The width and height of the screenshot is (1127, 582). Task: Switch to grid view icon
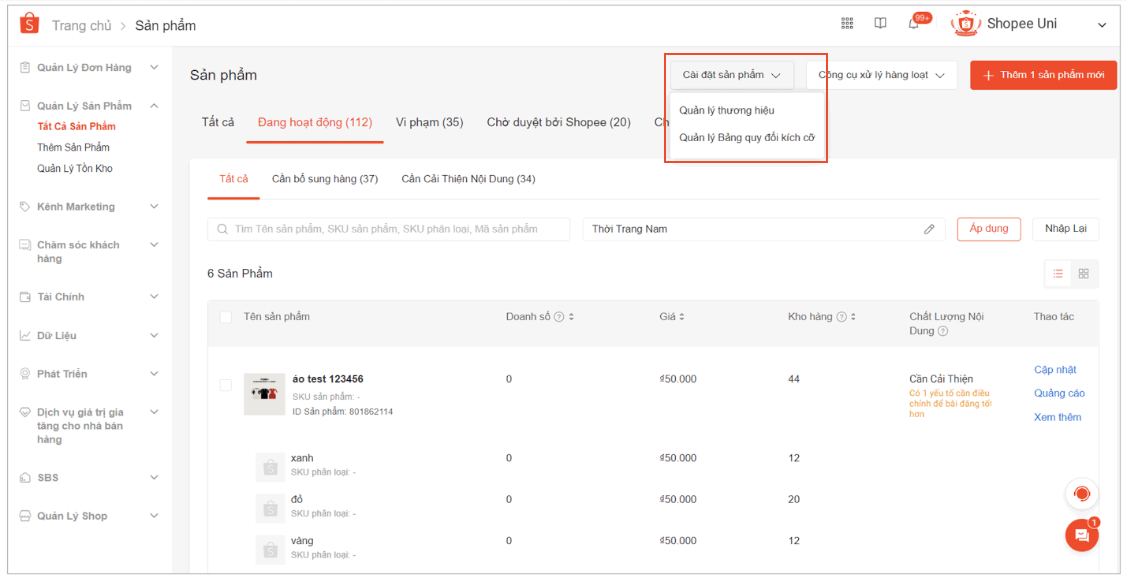pos(1084,274)
